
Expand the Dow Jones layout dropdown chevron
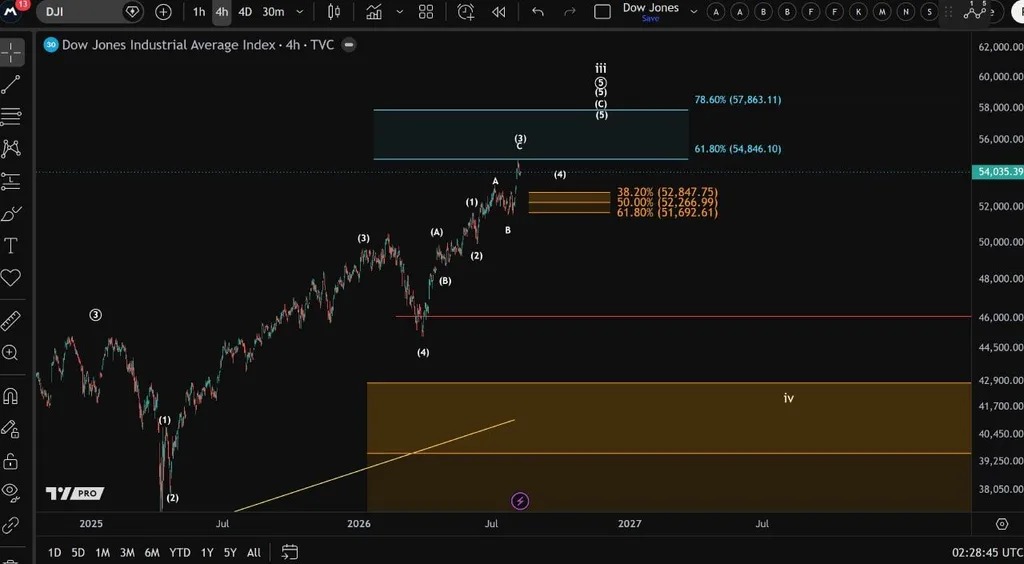click(694, 12)
